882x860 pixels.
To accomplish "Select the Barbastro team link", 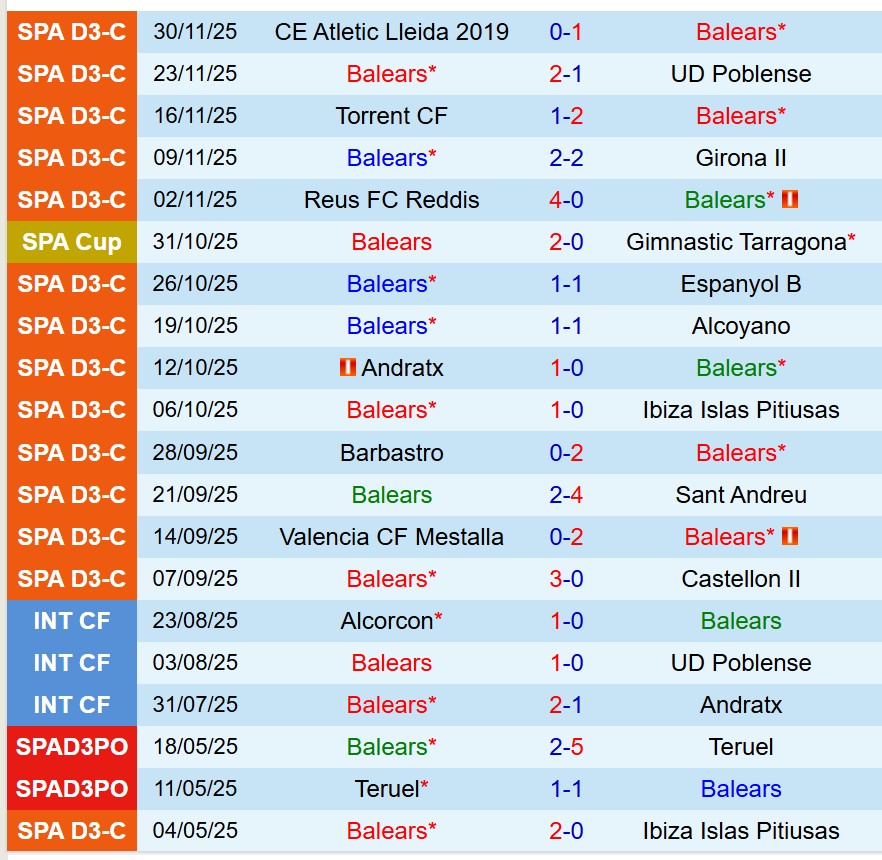I will point(391,453).
